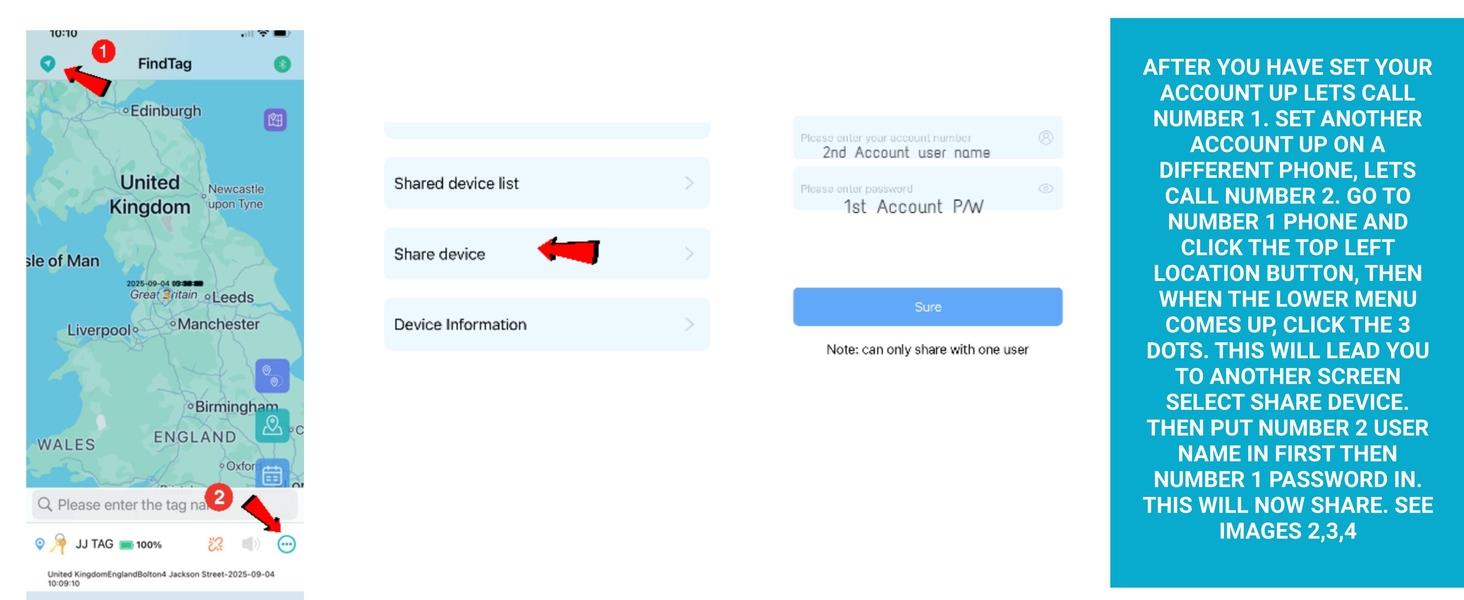Image resolution: width=1464 pixels, height=600 pixels.
Task: Click the United Kingdom map label
Action: 150,195
